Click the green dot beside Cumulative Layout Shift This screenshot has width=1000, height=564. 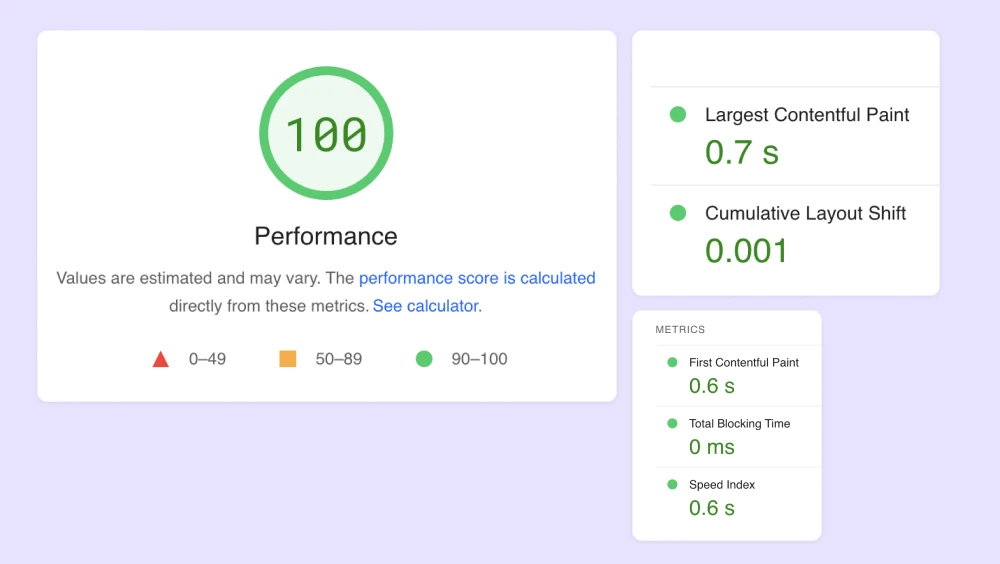(x=678, y=213)
